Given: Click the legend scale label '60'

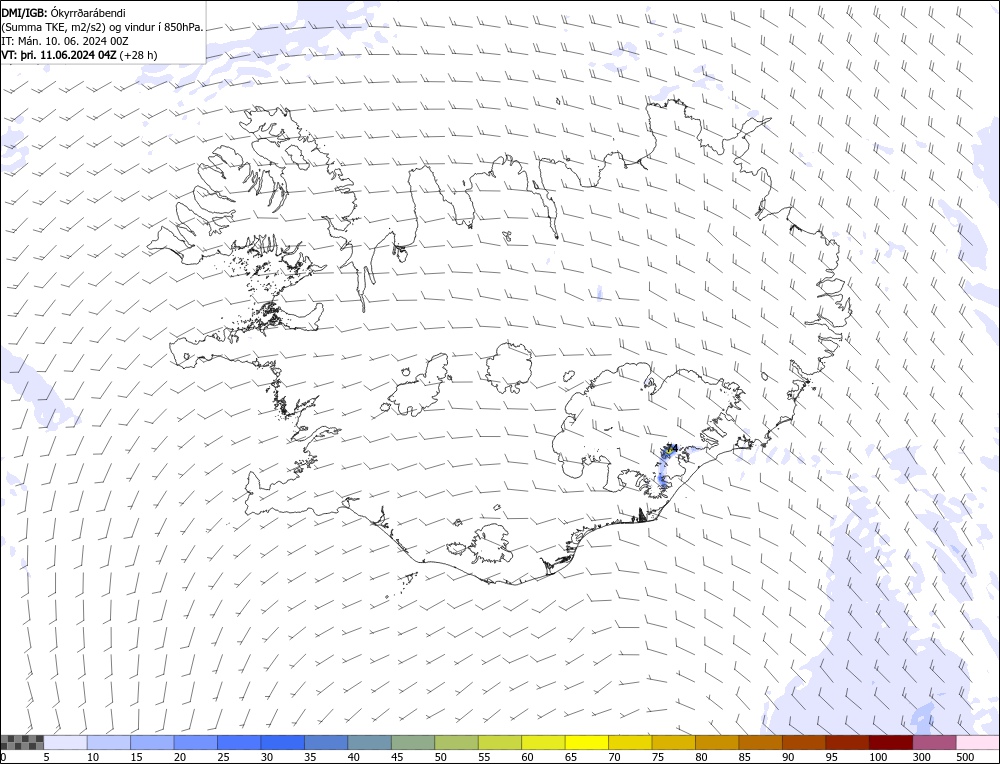Looking at the screenshot, I should pyautogui.click(x=527, y=757).
